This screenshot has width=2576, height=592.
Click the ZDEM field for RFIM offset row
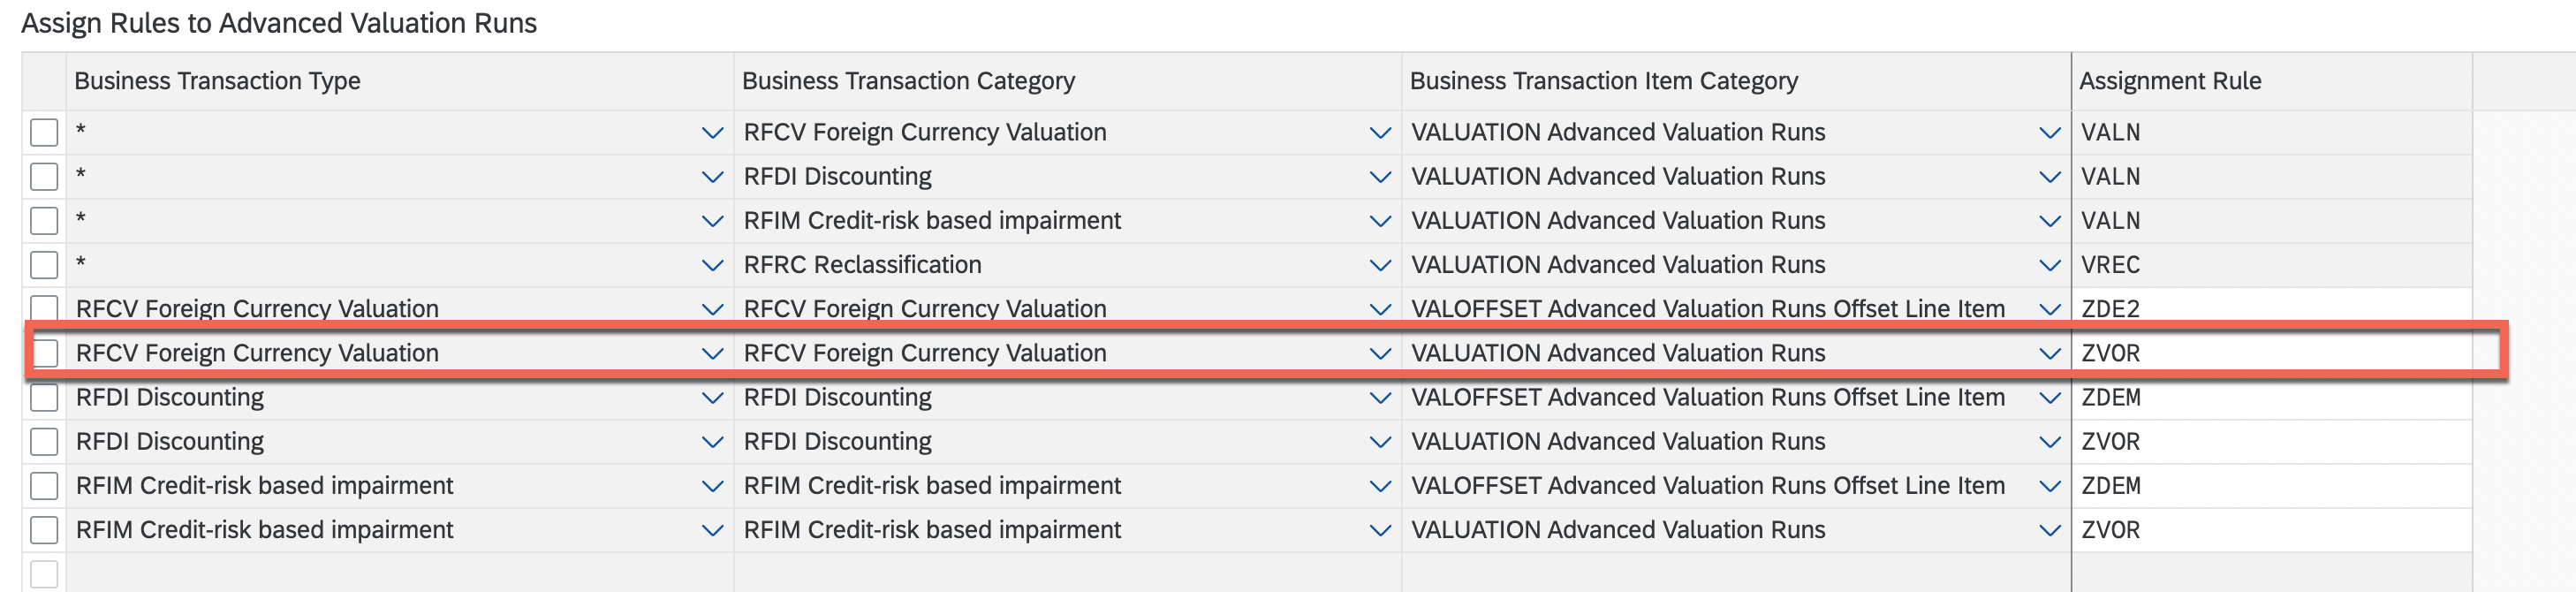2271,486
